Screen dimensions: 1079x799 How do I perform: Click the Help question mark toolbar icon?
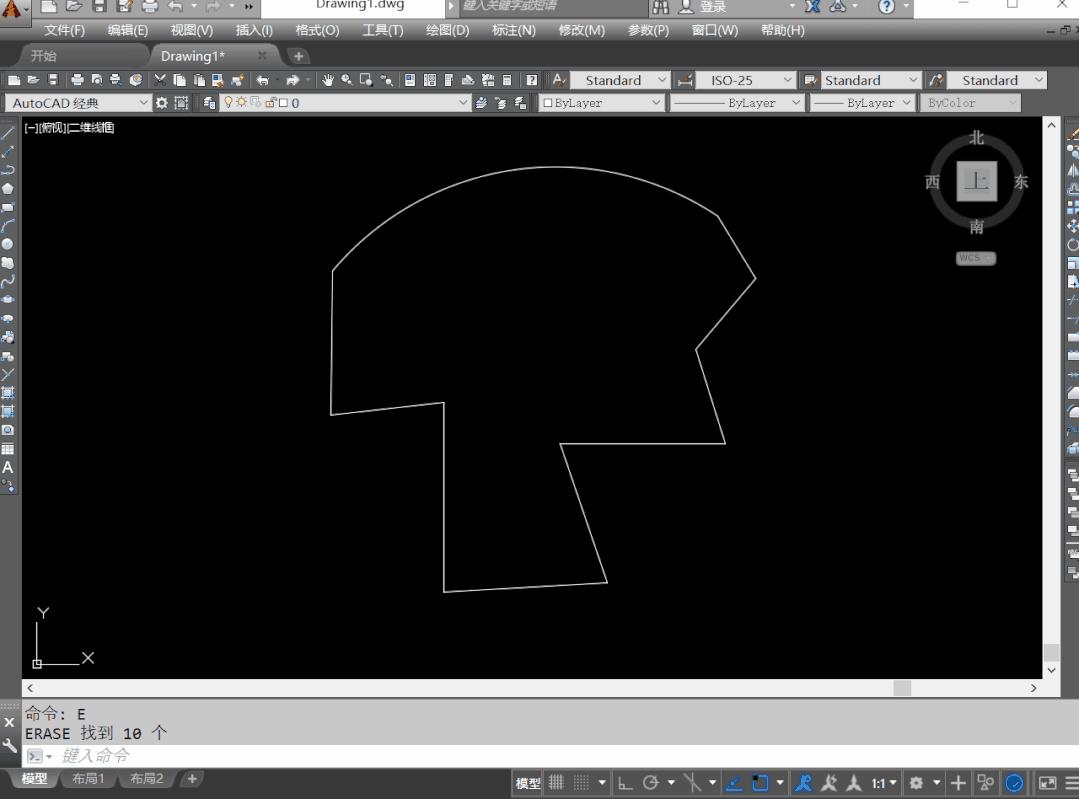pyautogui.click(x=531, y=80)
